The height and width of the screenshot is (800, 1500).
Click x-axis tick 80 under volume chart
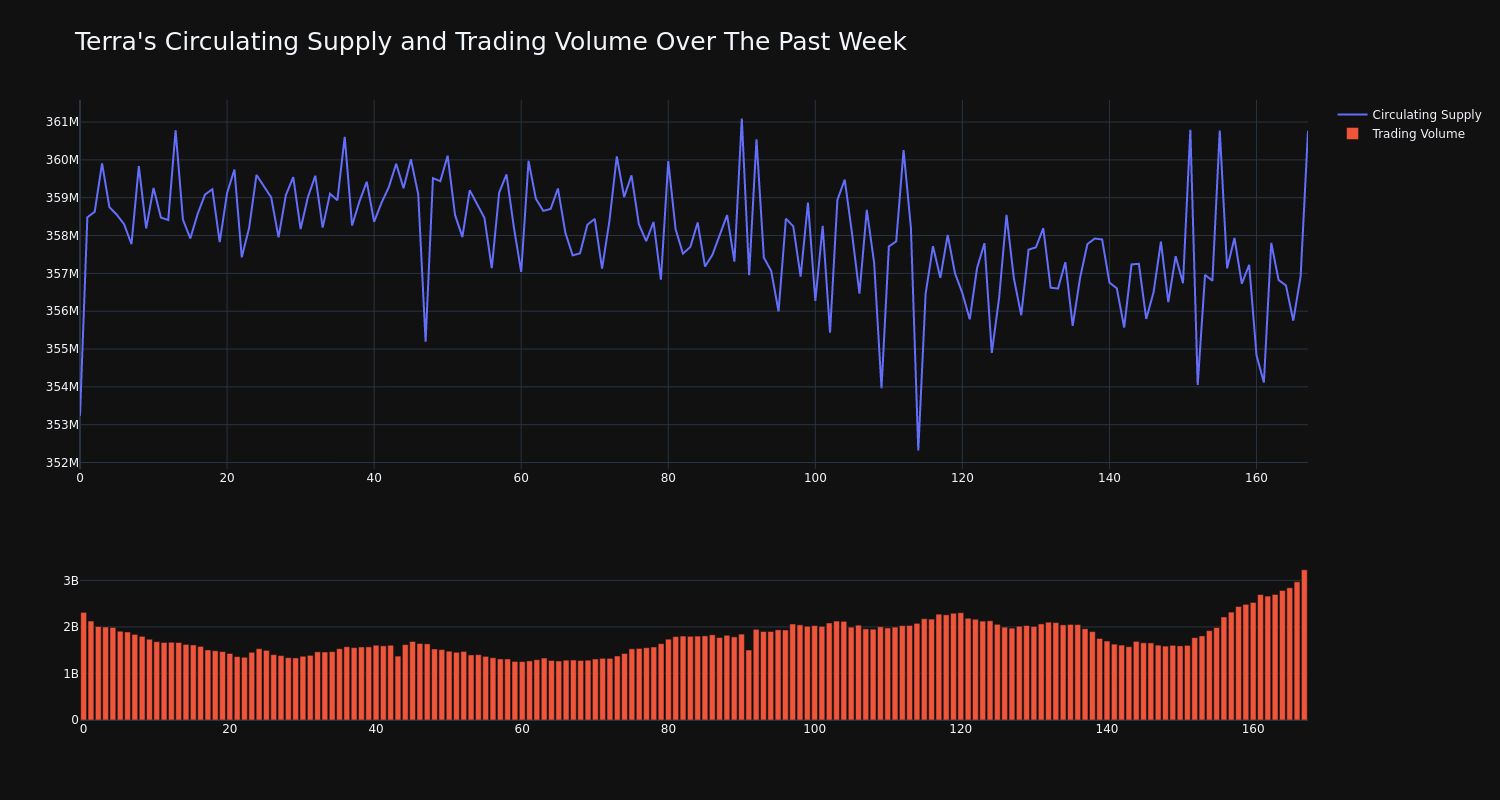[668, 729]
